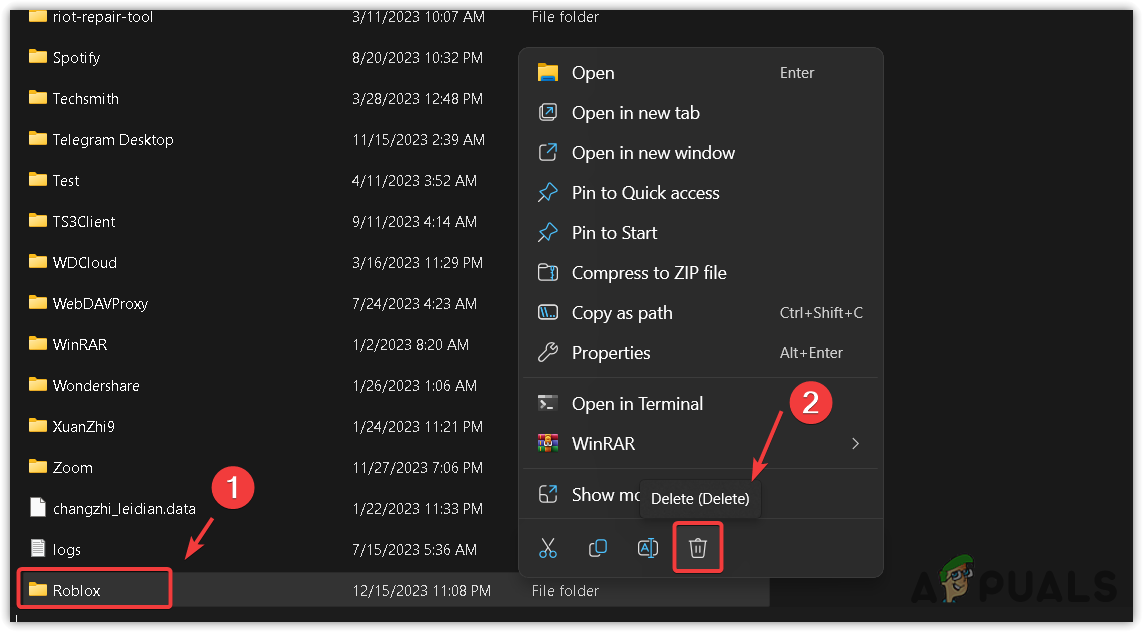Choose Copy as path
Image resolution: width=1143 pixels, height=632 pixels.
tap(622, 313)
